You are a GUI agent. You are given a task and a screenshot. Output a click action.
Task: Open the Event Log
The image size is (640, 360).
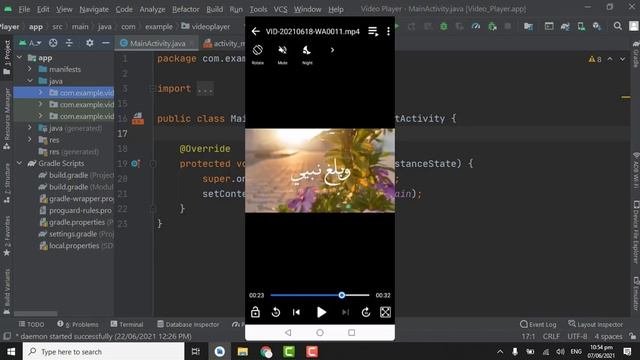pos(538,324)
